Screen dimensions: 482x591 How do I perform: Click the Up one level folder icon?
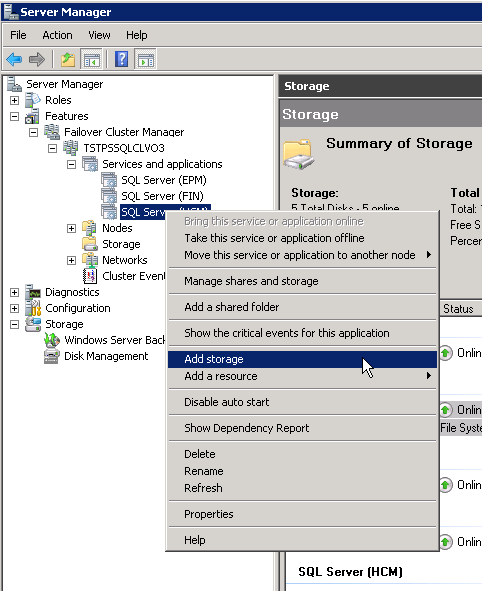pos(68,60)
